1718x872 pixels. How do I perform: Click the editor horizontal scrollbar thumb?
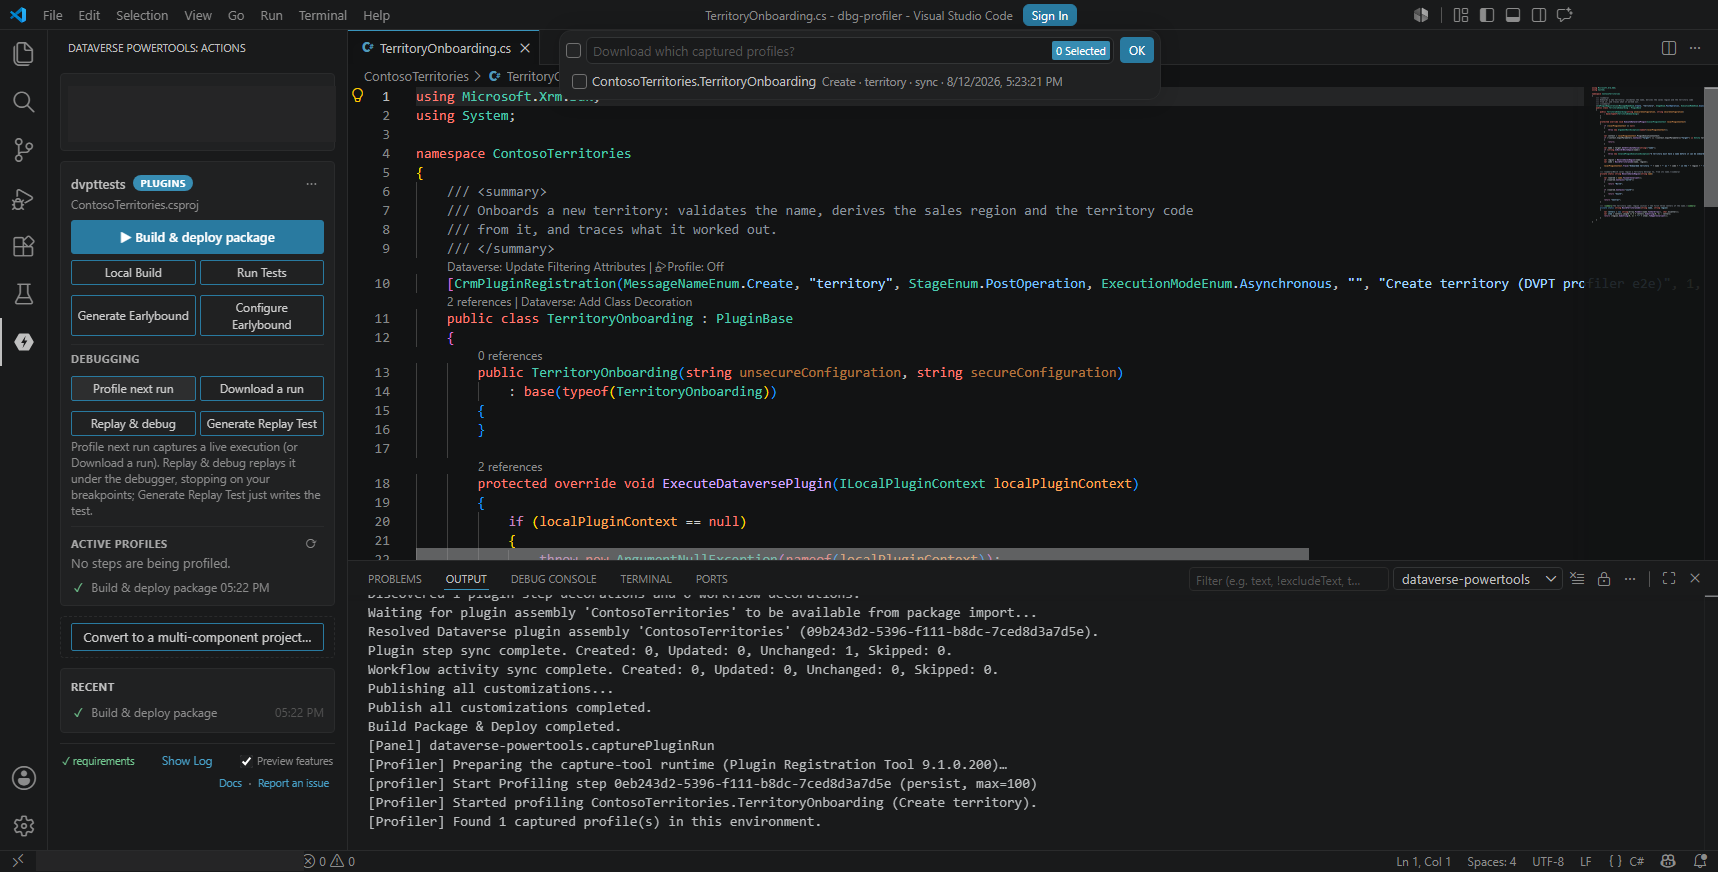(x=862, y=554)
